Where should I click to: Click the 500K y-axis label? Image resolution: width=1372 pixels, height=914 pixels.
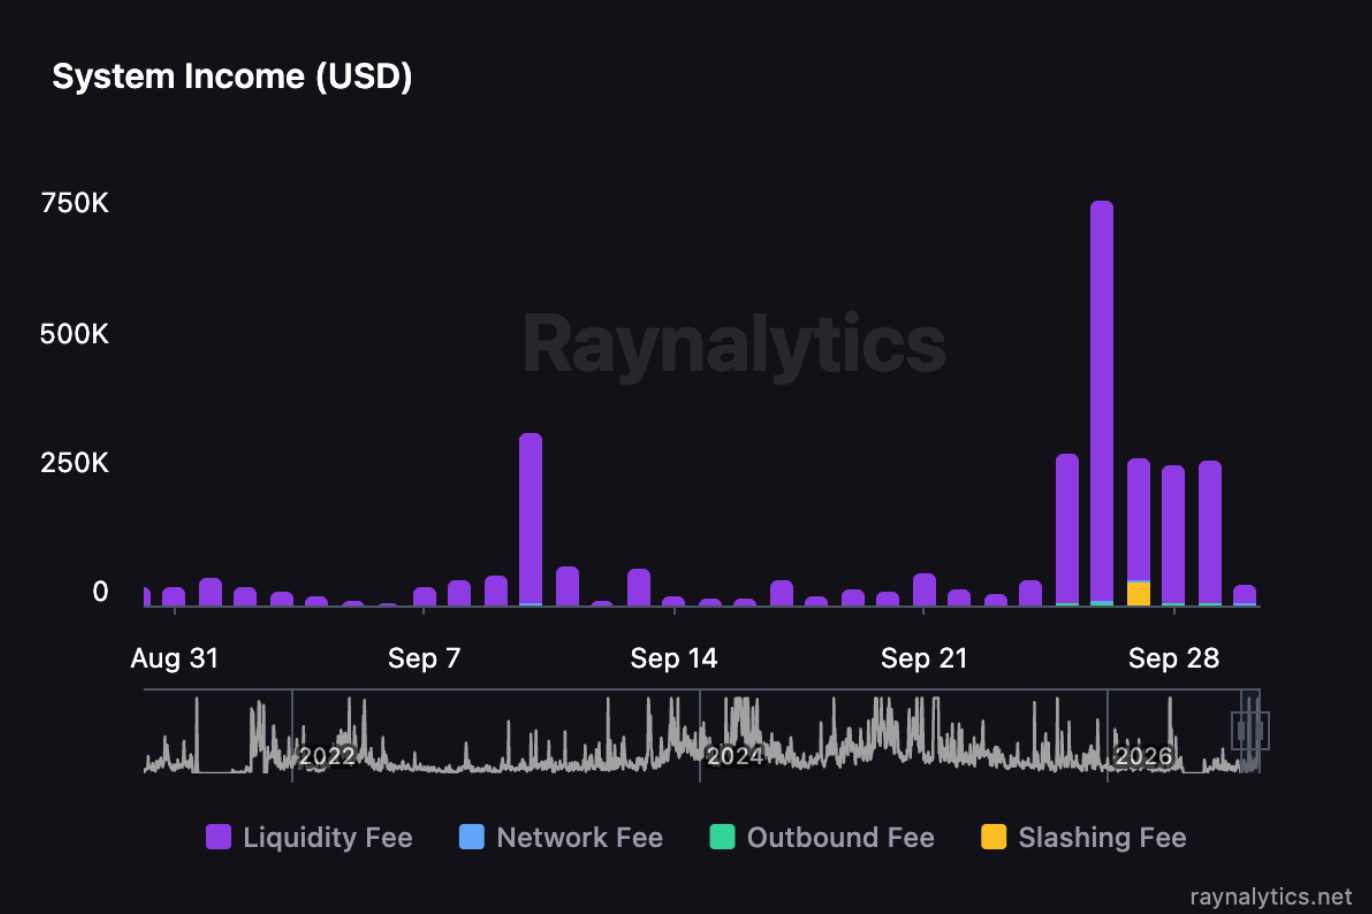tap(74, 334)
